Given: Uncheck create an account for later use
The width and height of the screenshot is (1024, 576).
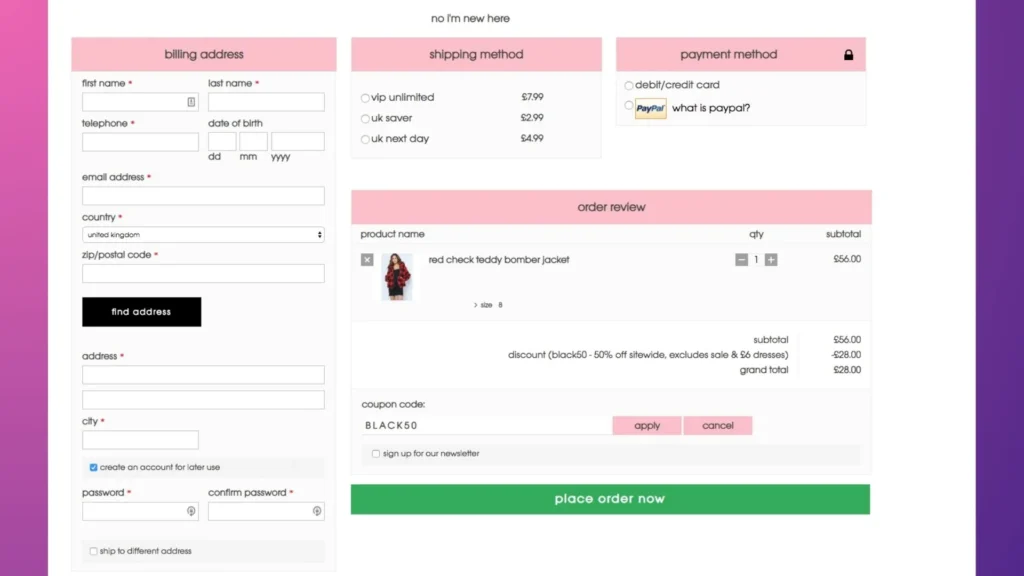Looking at the screenshot, I should (x=91, y=467).
